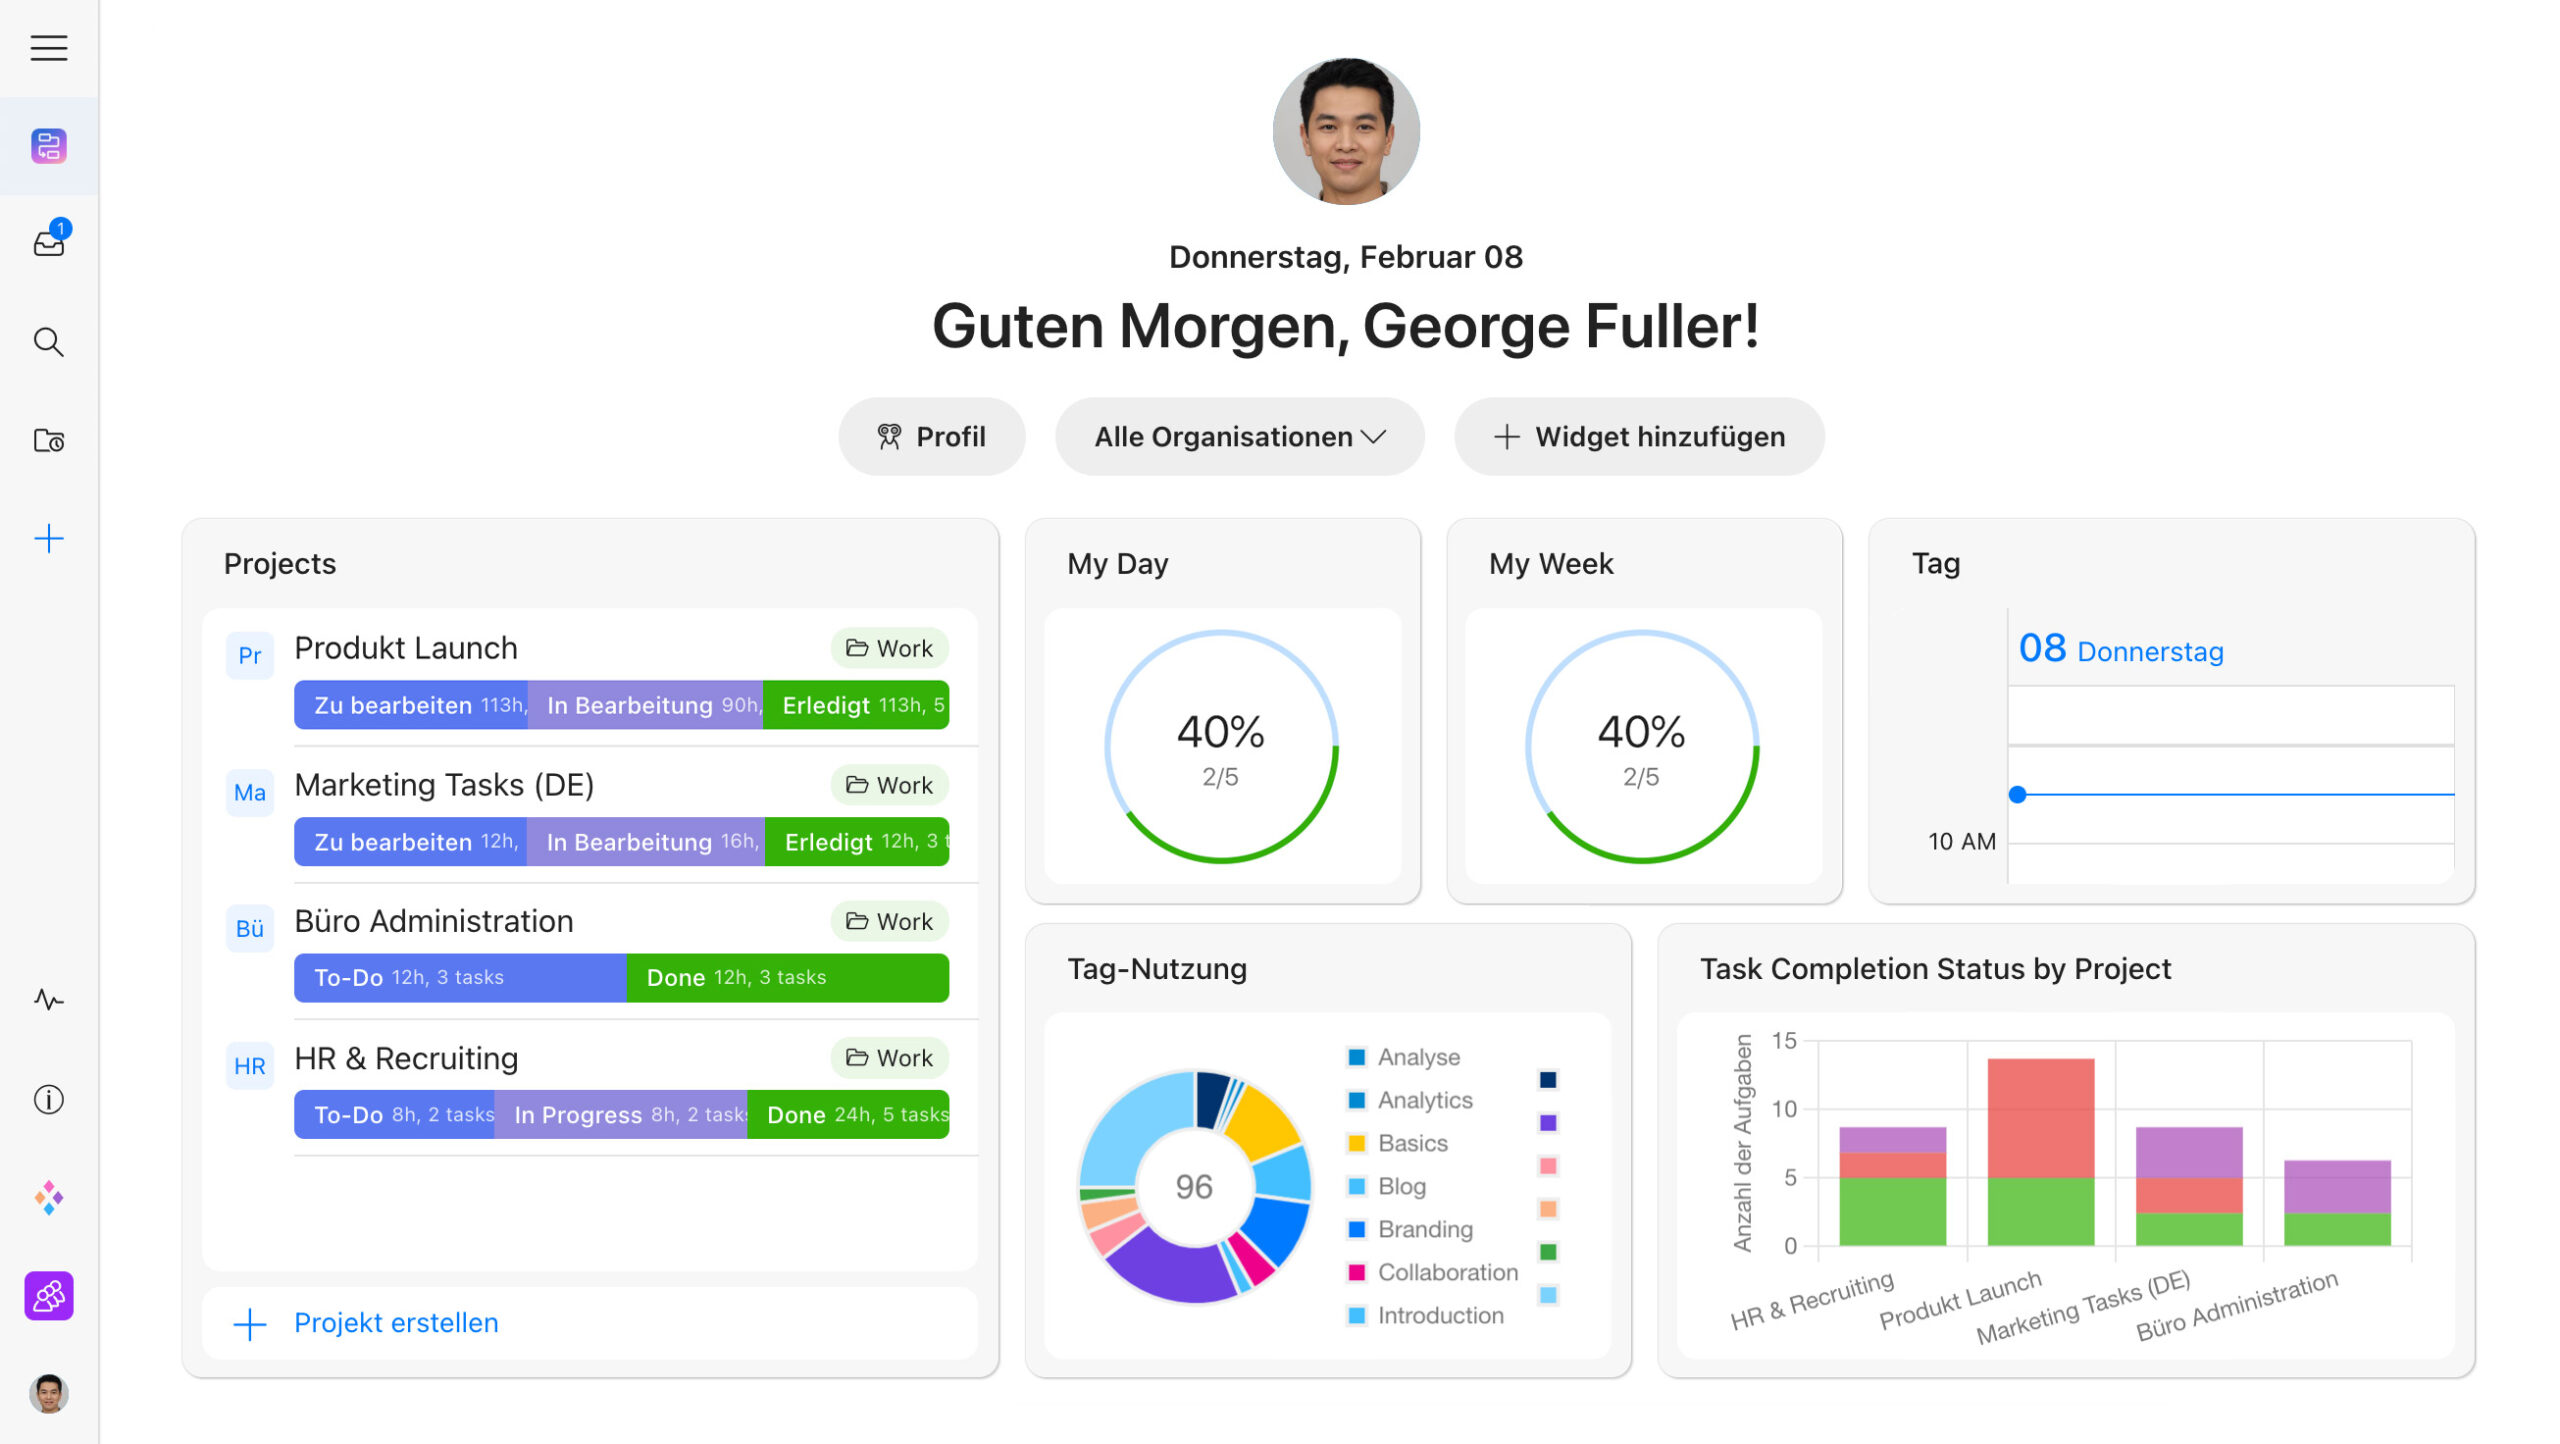Toggle the Collaboration legend entry

pyautogui.click(x=1447, y=1272)
